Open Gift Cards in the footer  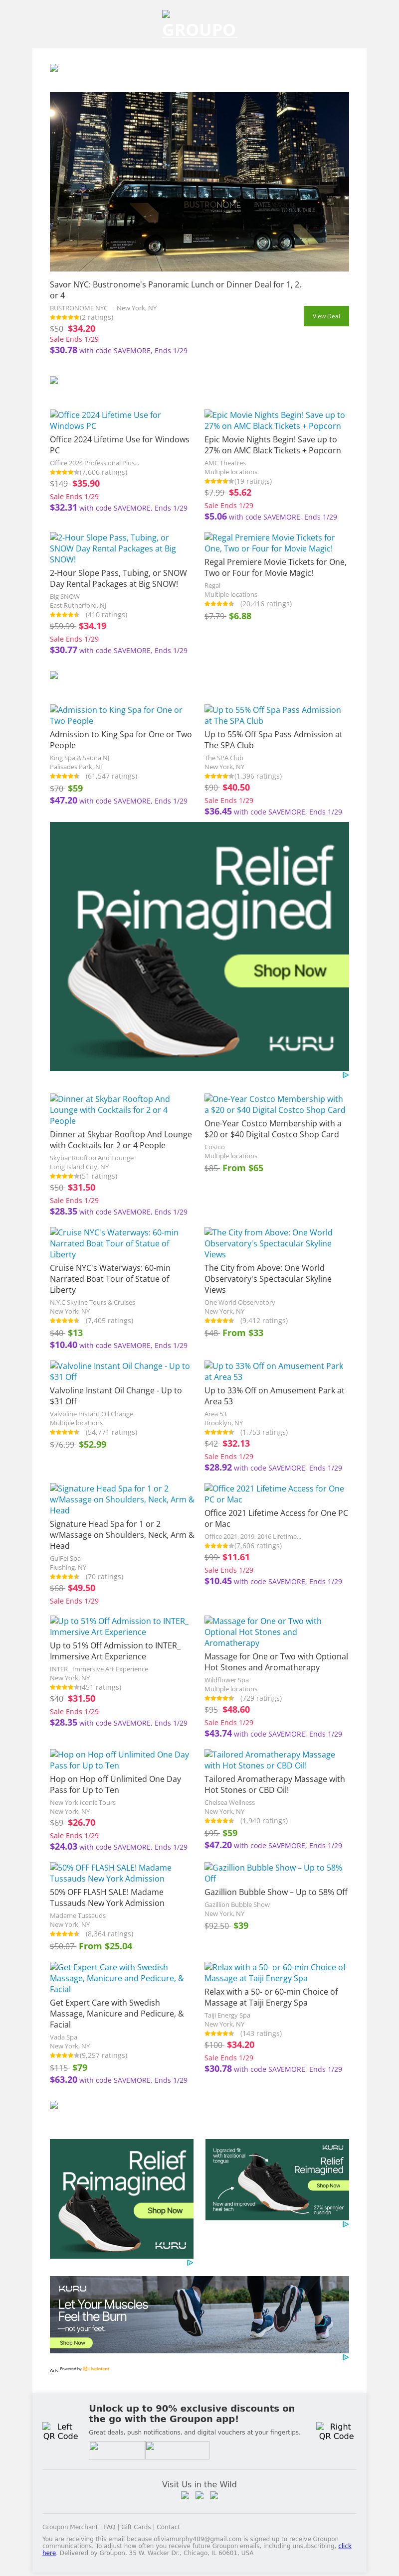pyautogui.click(x=136, y=2527)
